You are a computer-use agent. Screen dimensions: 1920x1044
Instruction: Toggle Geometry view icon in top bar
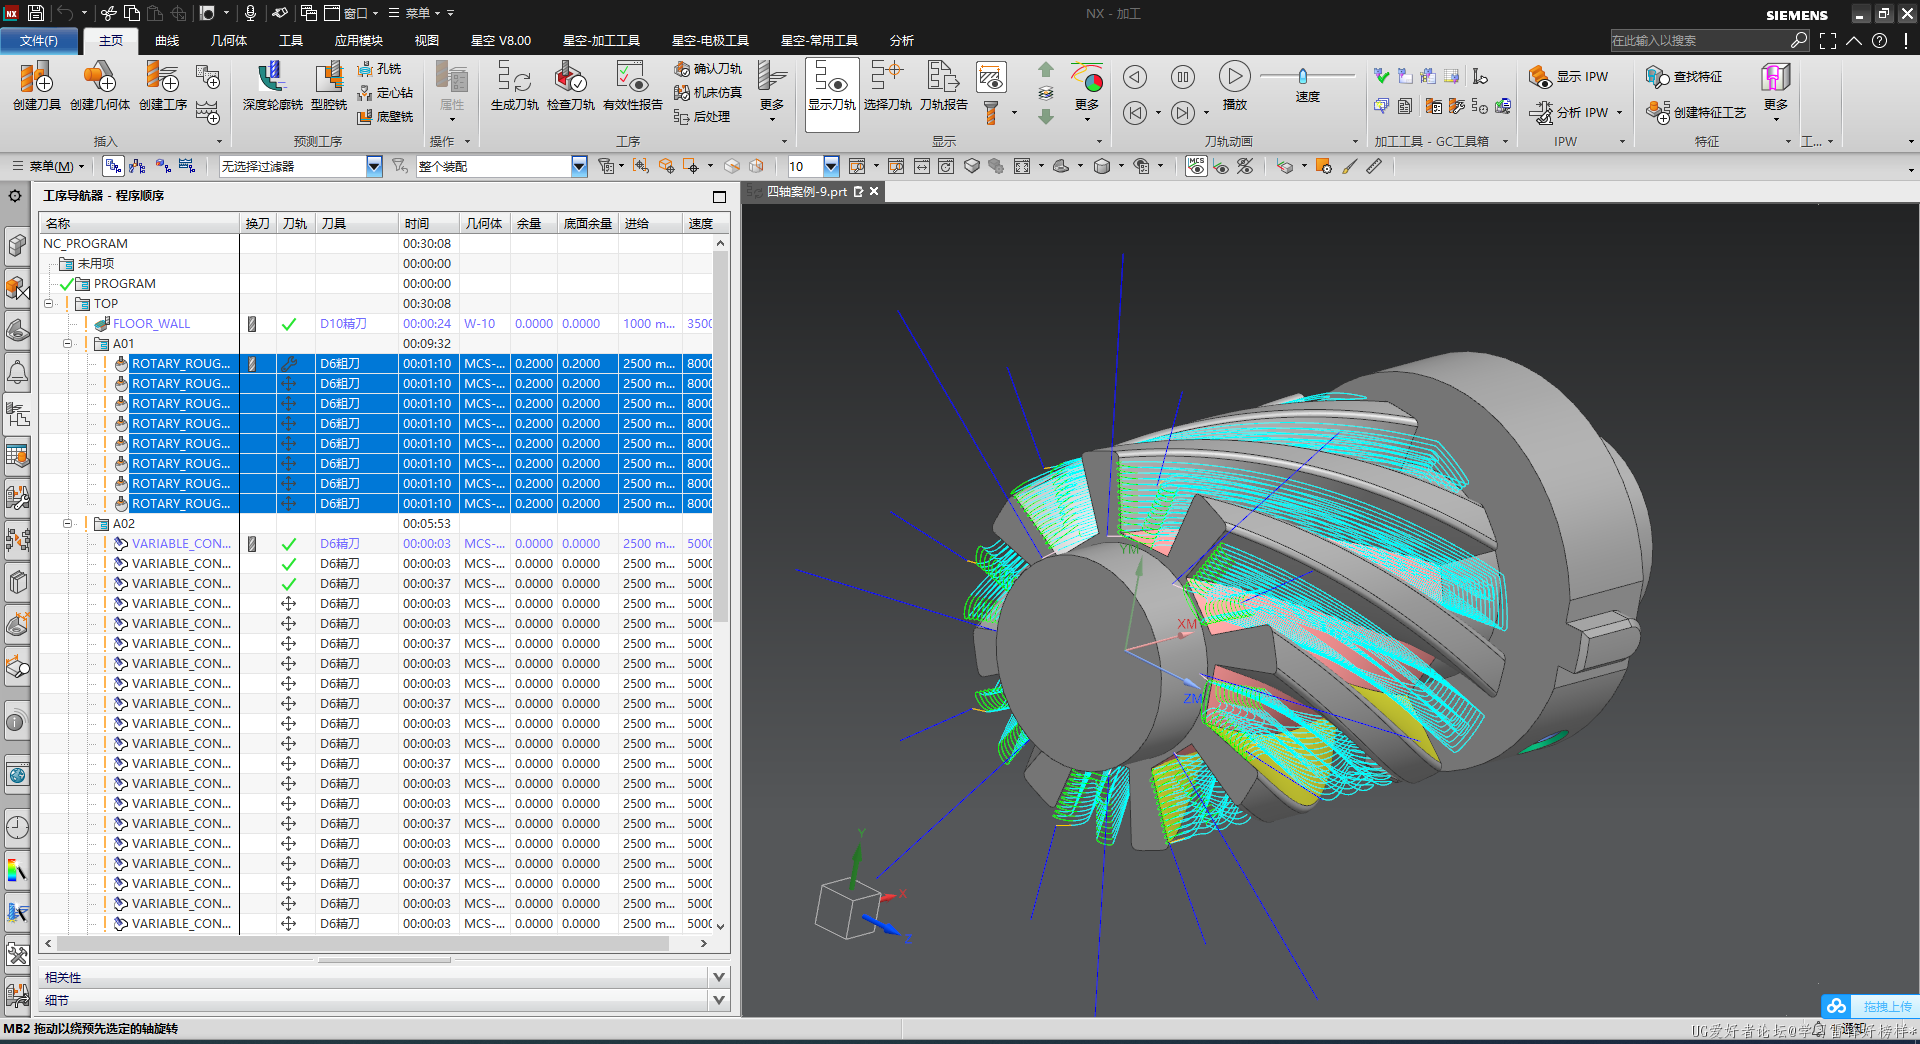(162, 166)
